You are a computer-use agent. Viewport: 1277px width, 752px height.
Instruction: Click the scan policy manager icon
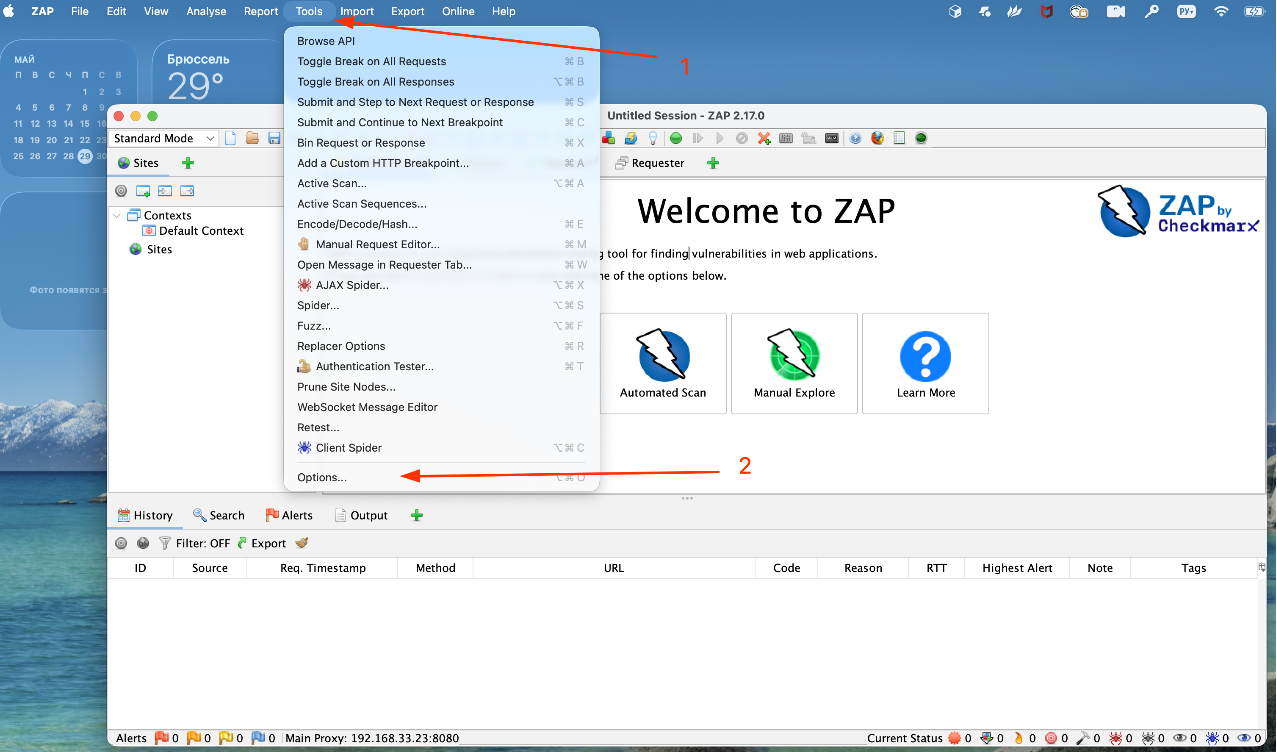point(786,138)
